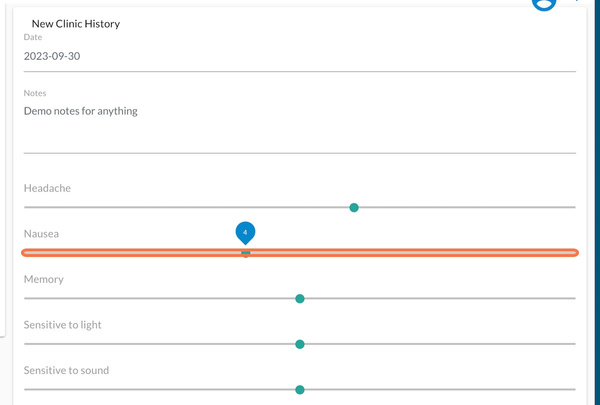Open the user profile avatar icon

[x=544, y=4]
